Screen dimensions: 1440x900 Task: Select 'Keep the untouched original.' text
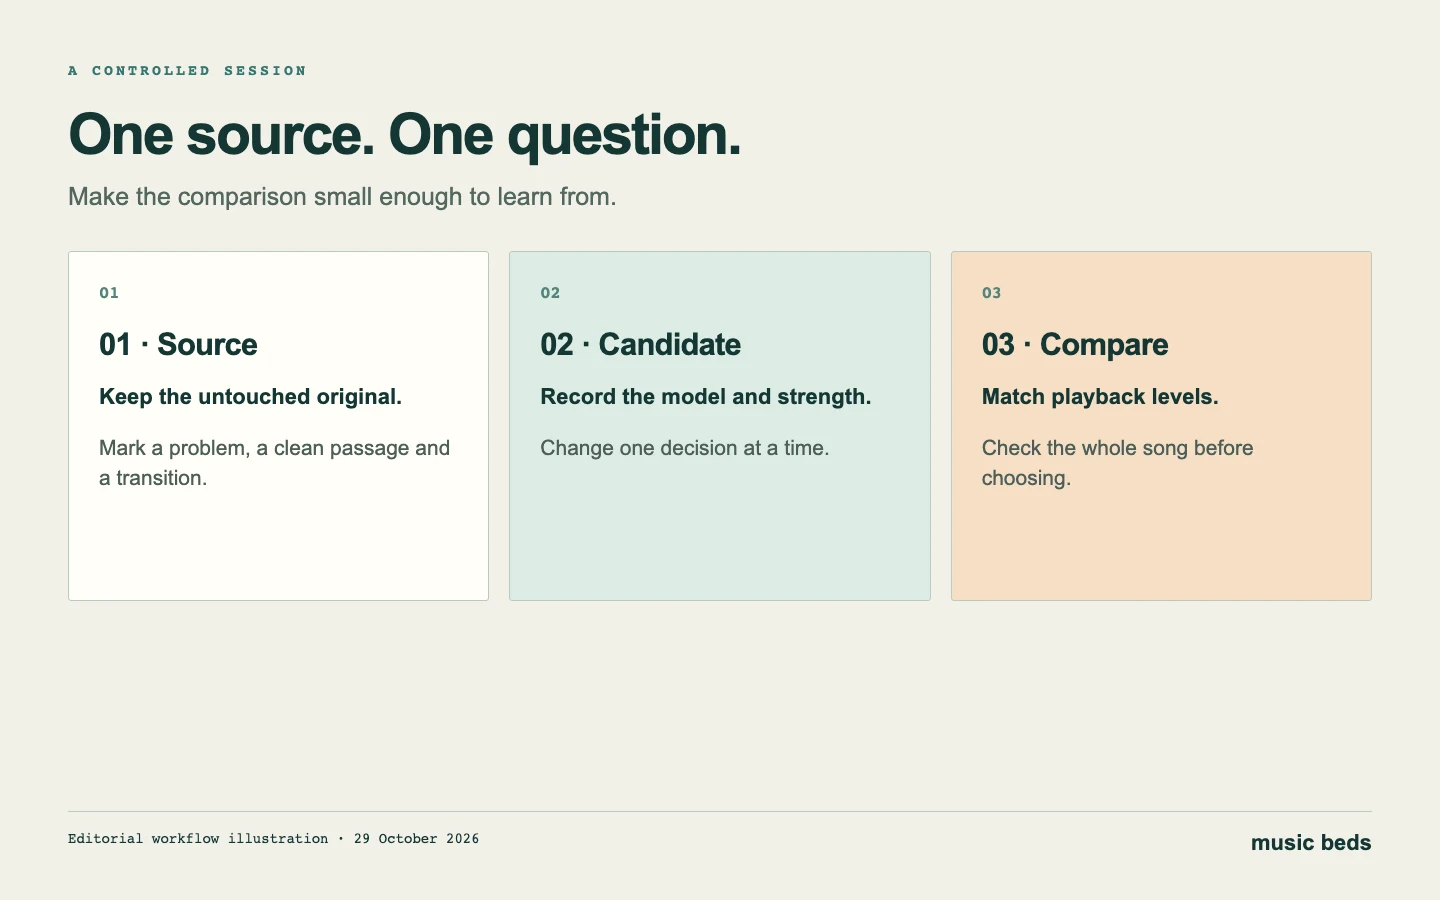[x=250, y=397]
